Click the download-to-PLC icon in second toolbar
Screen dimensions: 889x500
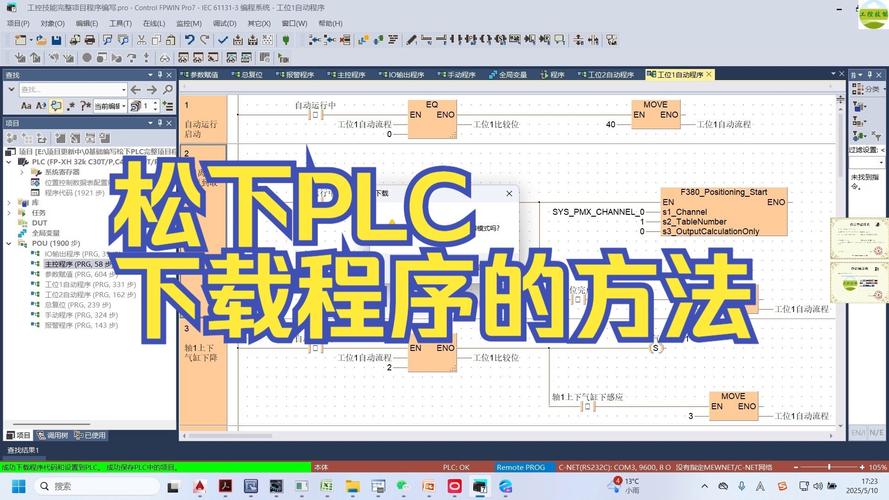pos(20,58)
